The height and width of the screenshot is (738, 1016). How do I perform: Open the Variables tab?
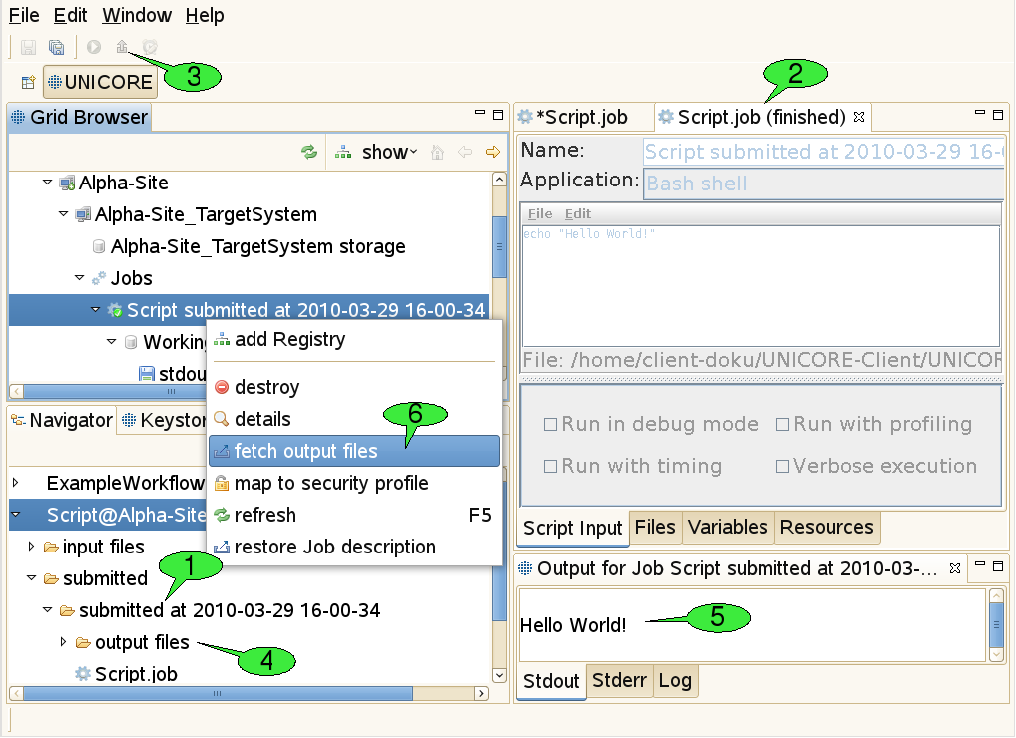tap(728, 527)
